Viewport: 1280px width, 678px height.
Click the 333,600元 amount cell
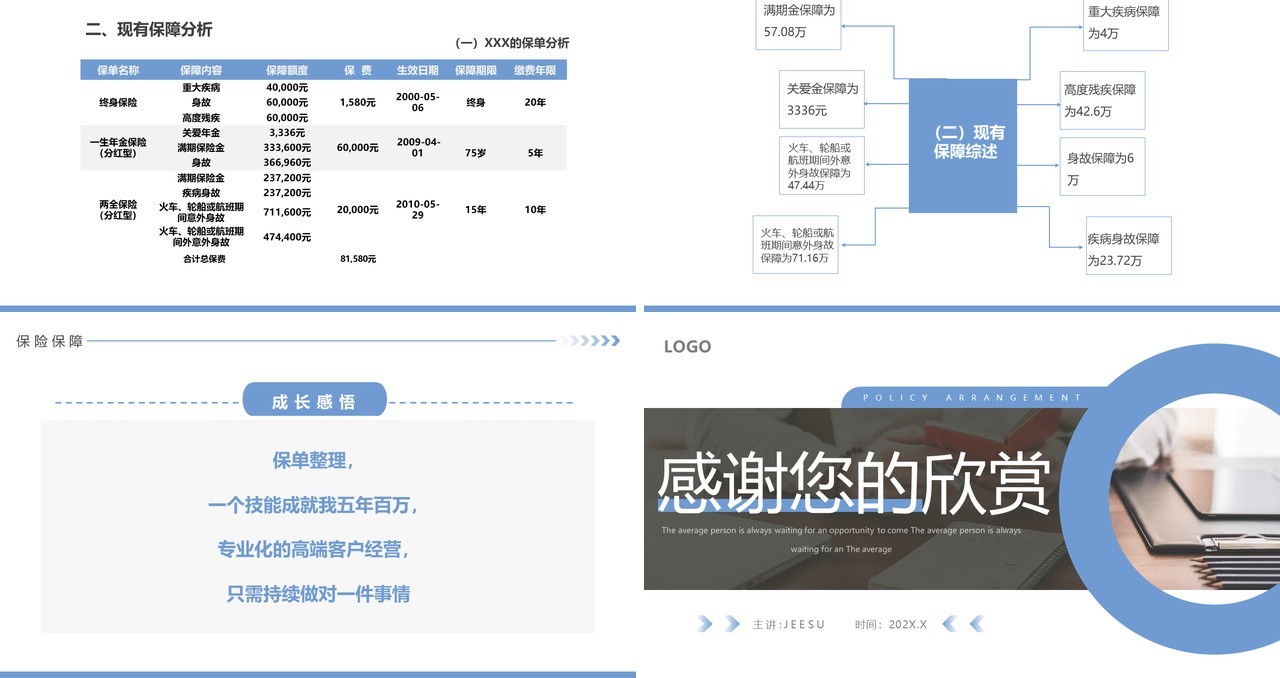pos(287,147)
